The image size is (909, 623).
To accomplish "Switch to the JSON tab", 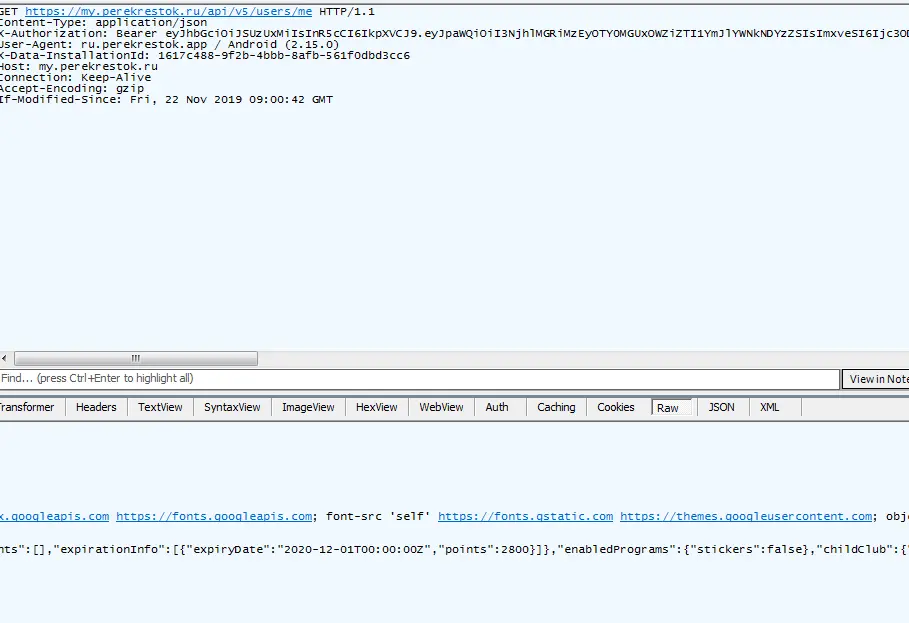I will coord(721,407).
